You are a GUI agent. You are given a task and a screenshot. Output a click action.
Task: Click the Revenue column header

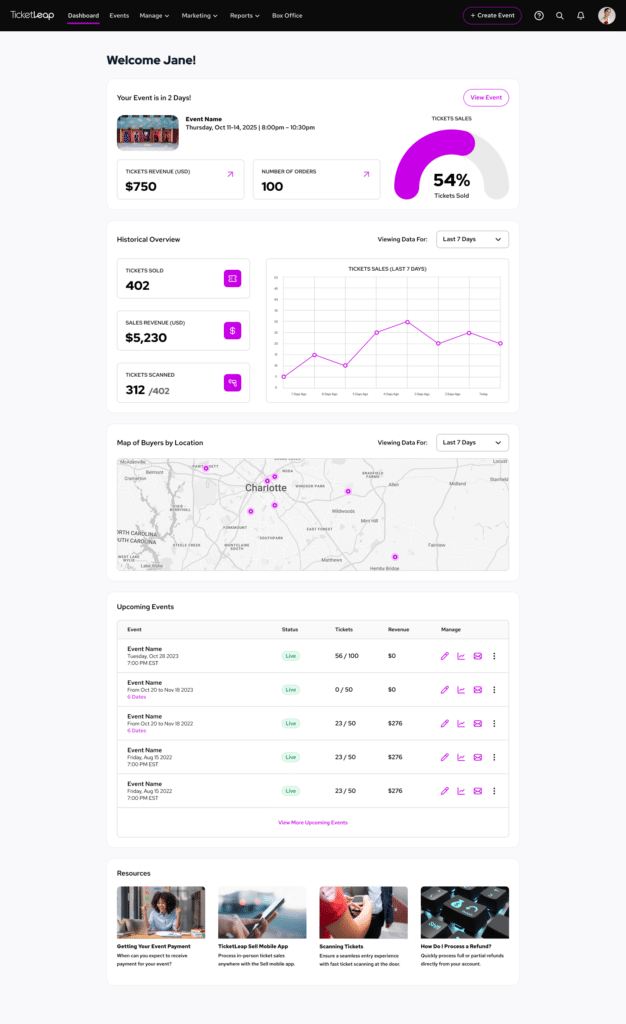click(x=399, y=630)
